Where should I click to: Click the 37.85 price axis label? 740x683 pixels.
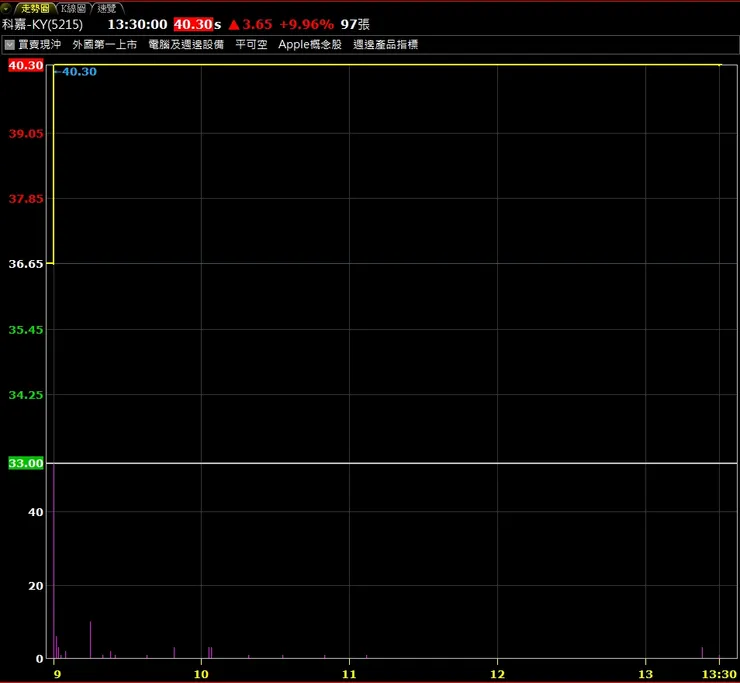[x=26, y=199]
